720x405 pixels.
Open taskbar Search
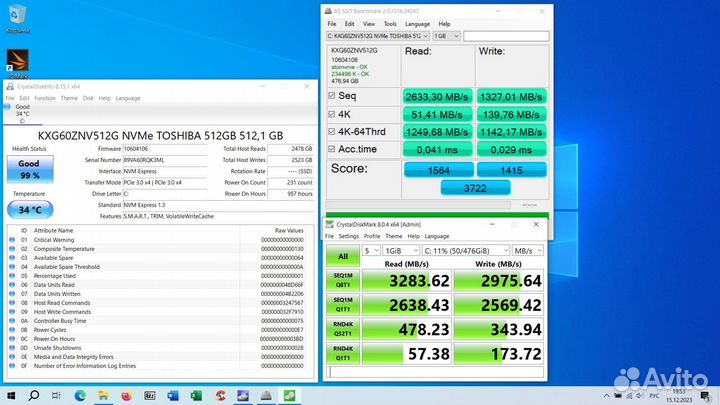pos(34,395)
